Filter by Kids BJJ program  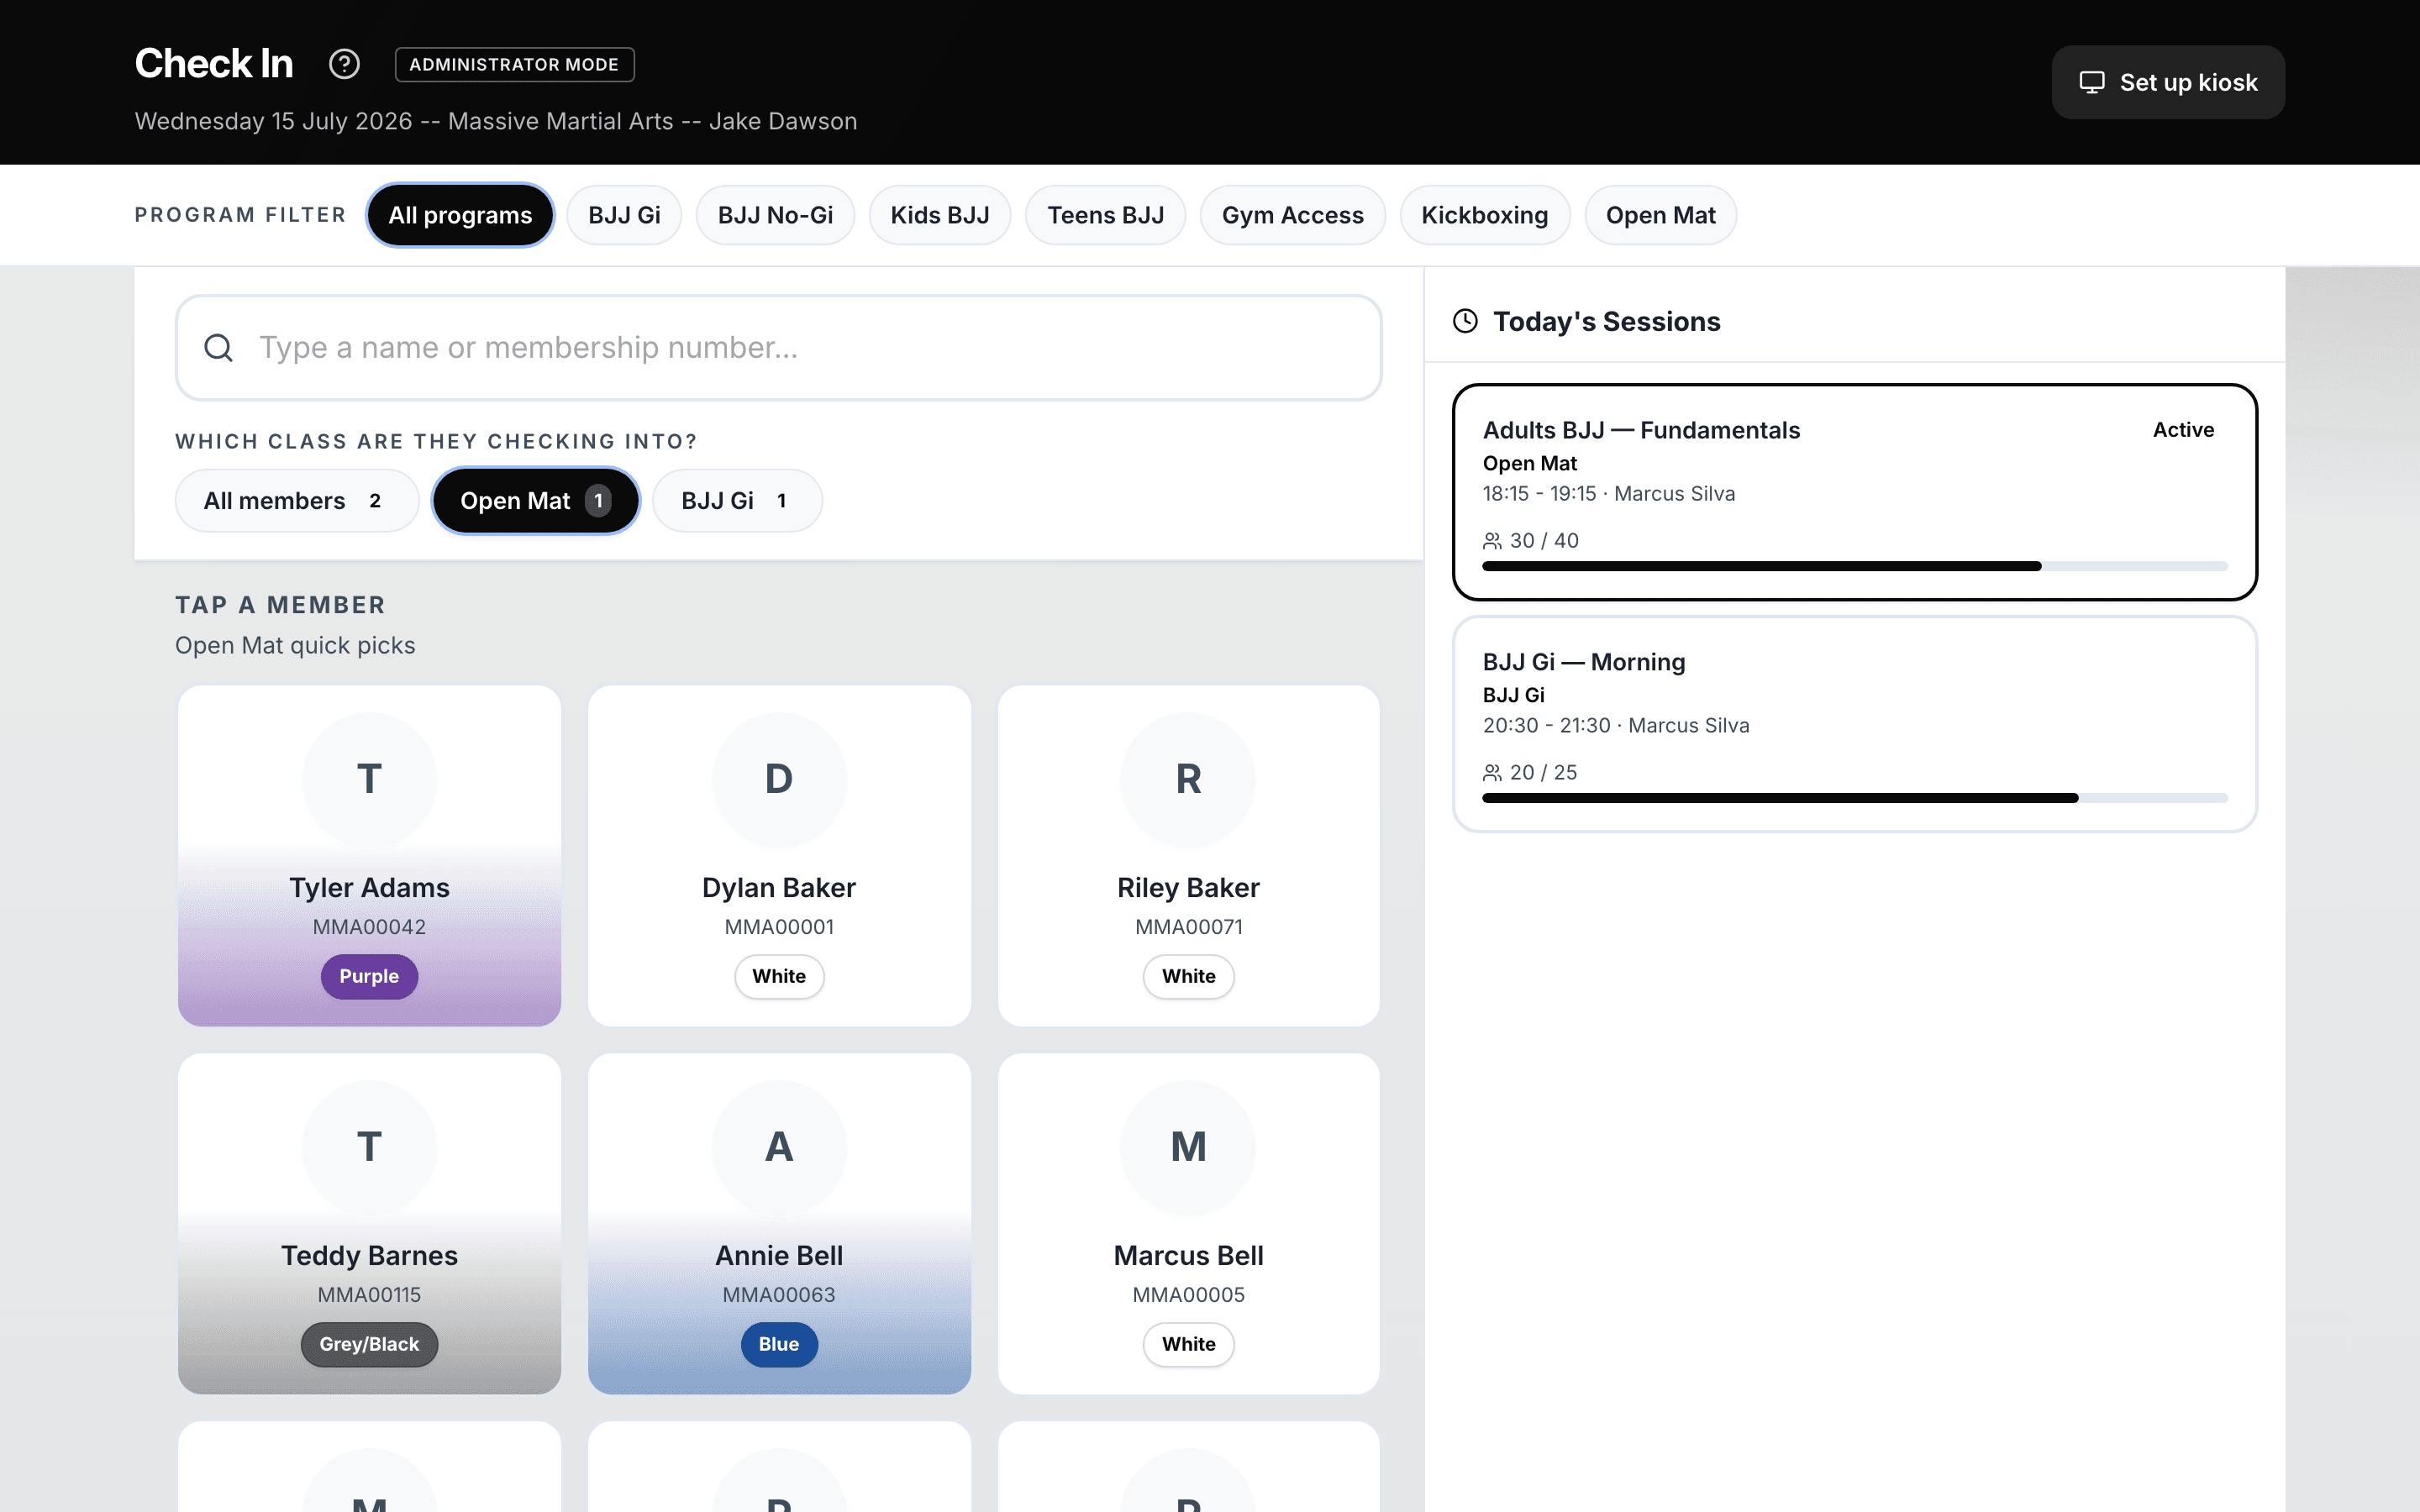(x=940, y=215)
